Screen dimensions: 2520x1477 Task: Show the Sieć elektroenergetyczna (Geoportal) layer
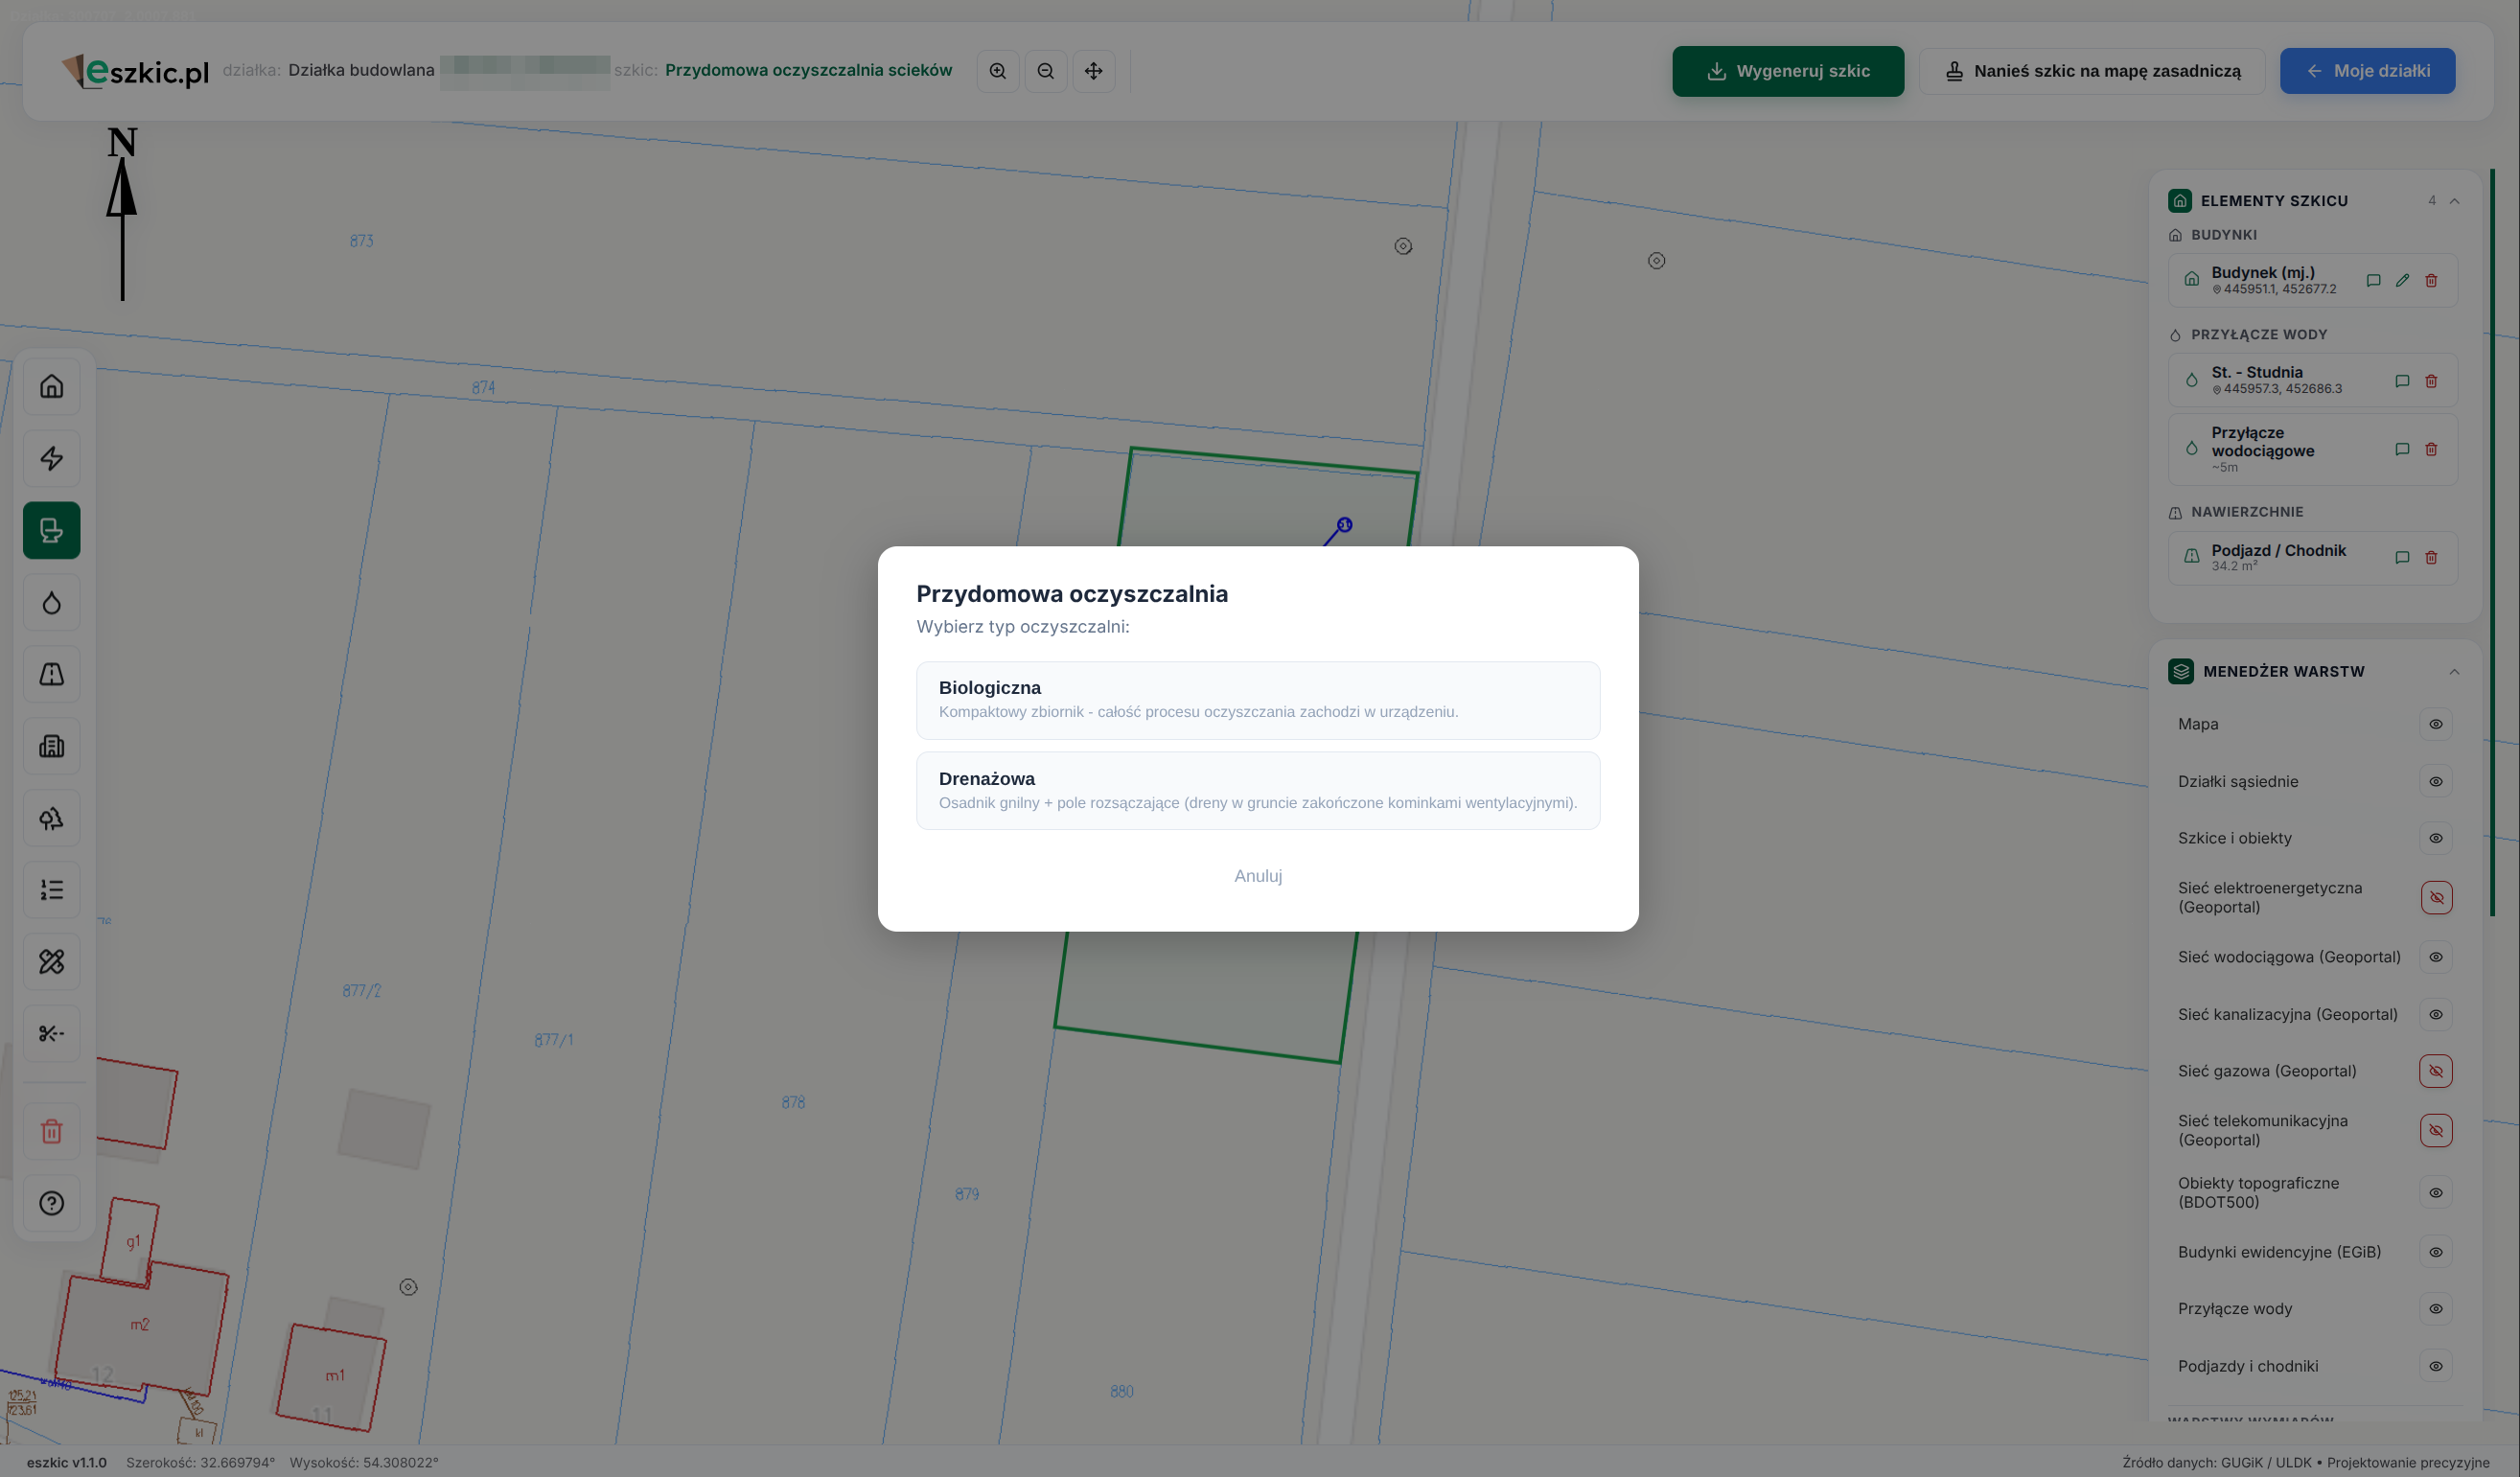click(x=2436, y=898)
